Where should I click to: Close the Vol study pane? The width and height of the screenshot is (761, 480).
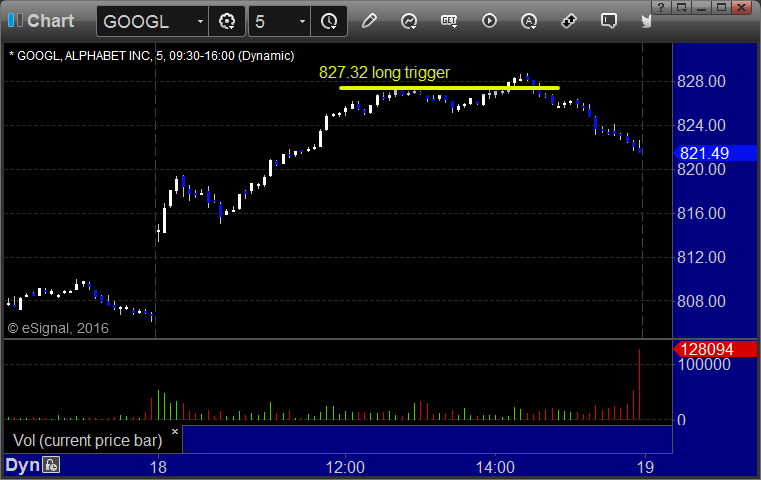175,431
